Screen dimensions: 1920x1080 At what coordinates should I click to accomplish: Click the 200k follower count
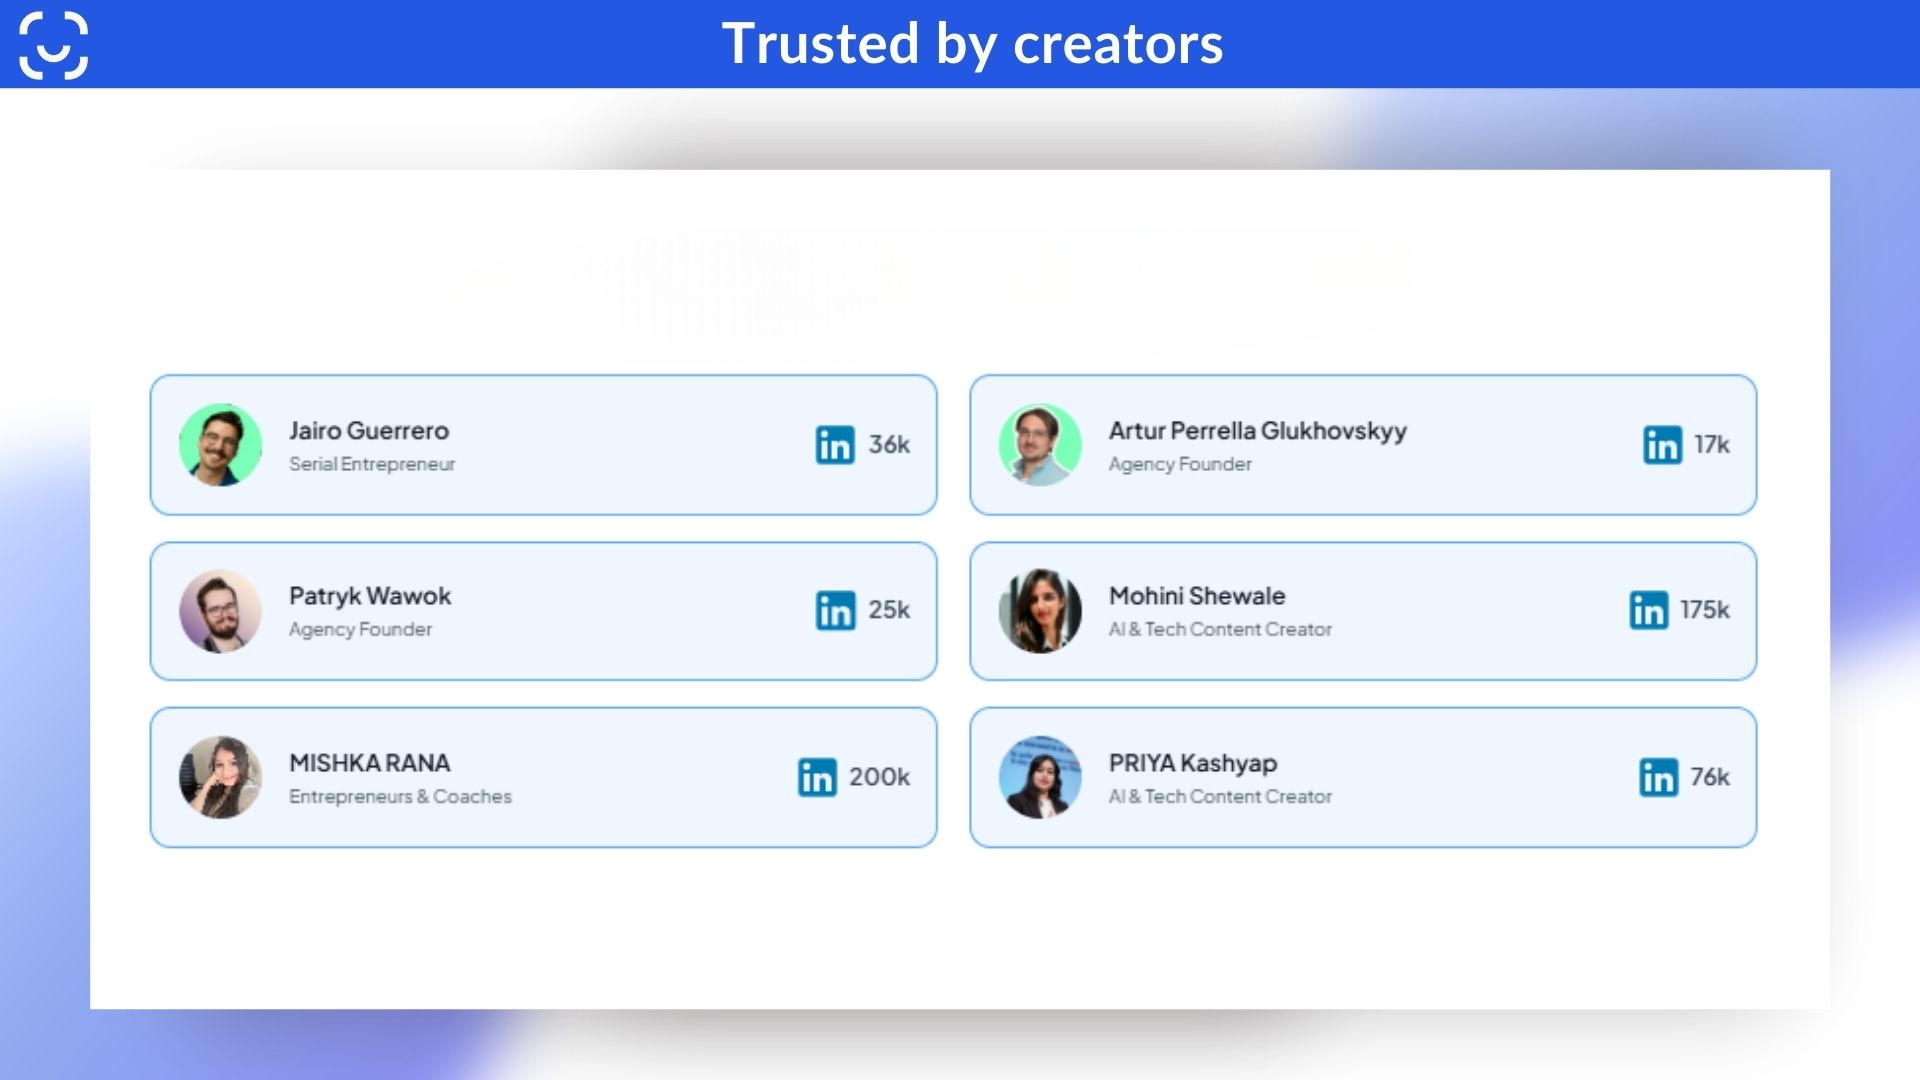(879, 777)
